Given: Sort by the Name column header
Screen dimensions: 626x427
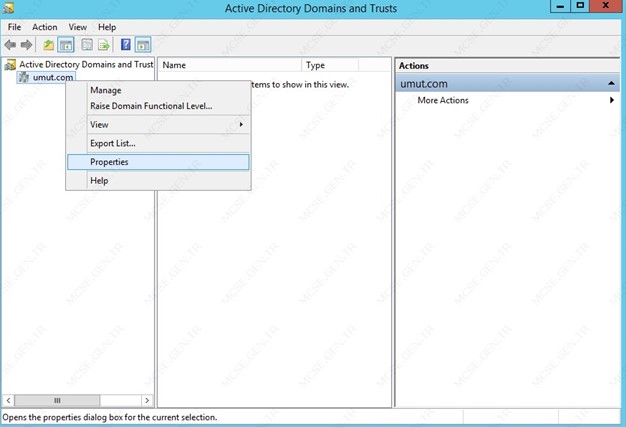Looking at the screenshot, I should (230, 65).
